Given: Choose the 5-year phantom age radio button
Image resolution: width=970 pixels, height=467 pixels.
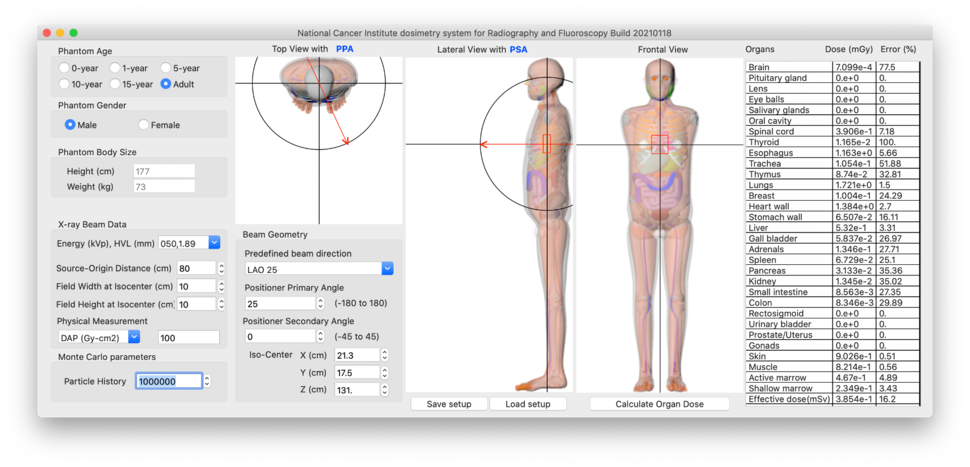Looking at the screenshot, I should (166, 68).
